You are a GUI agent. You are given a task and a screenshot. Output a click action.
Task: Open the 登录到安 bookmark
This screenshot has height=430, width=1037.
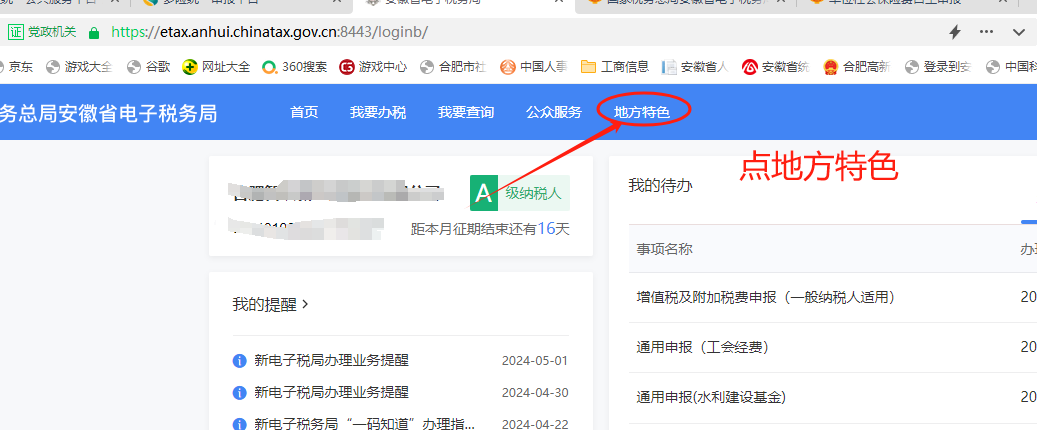(x=938, y=67)
